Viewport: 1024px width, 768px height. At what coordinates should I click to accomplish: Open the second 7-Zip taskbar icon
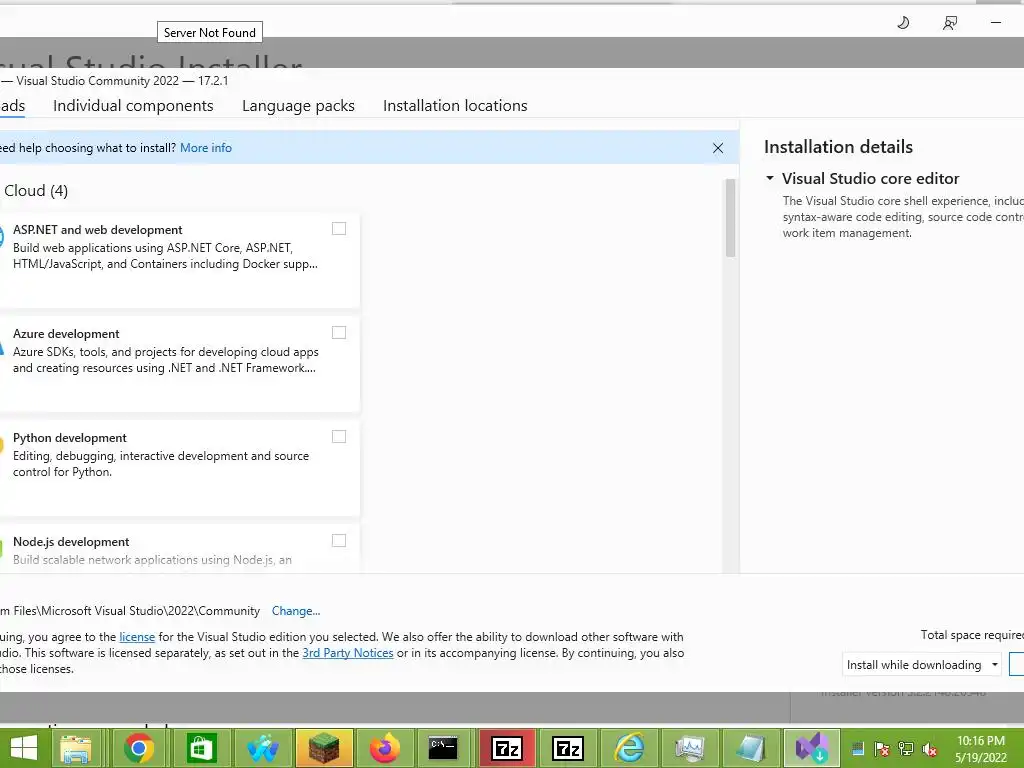coord(568,748)
